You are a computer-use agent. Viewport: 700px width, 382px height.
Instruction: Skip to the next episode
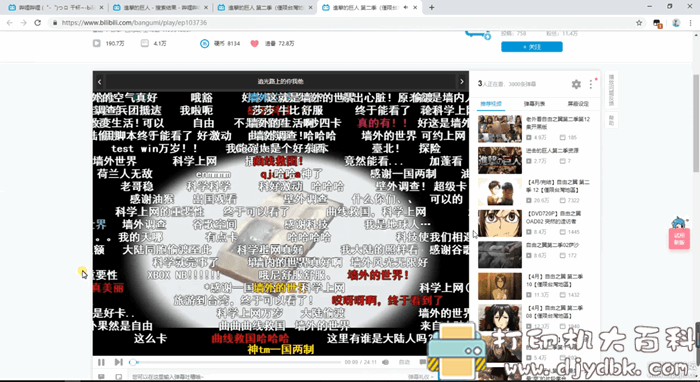pyautogui.click(x=118, y=362)
